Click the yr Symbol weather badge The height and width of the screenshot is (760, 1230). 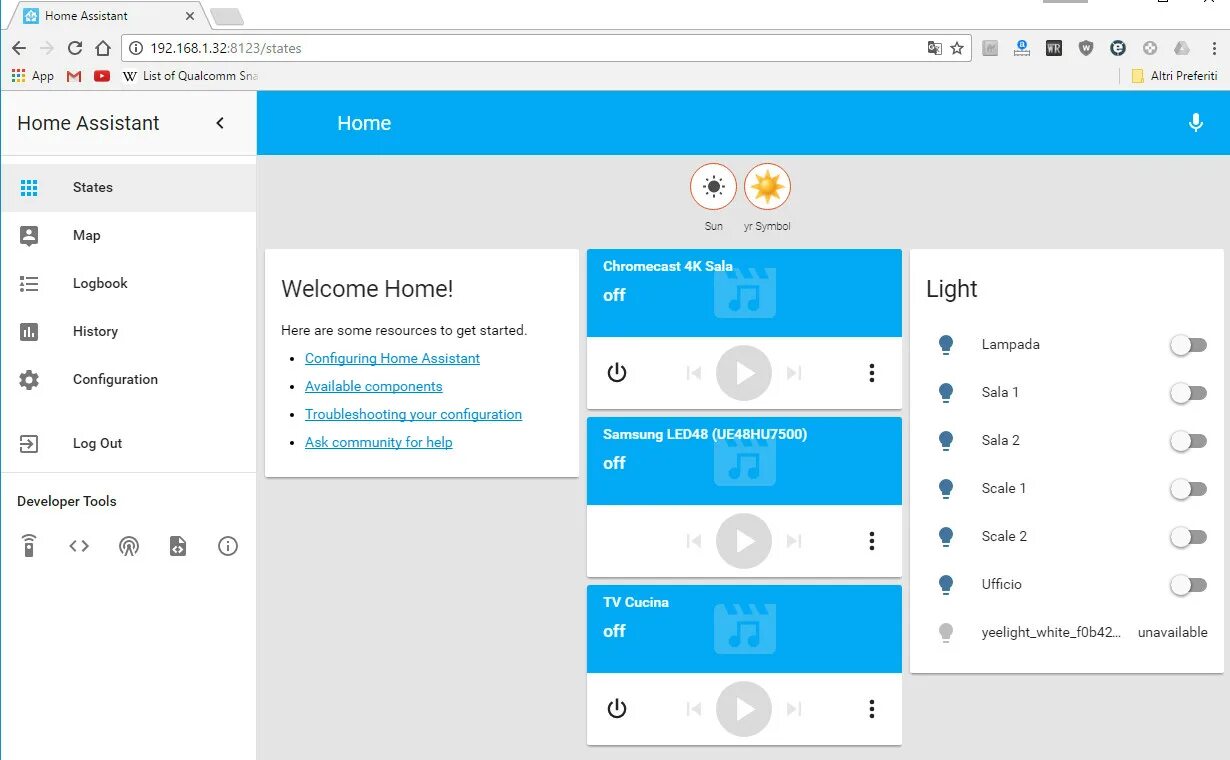(767, 187)
